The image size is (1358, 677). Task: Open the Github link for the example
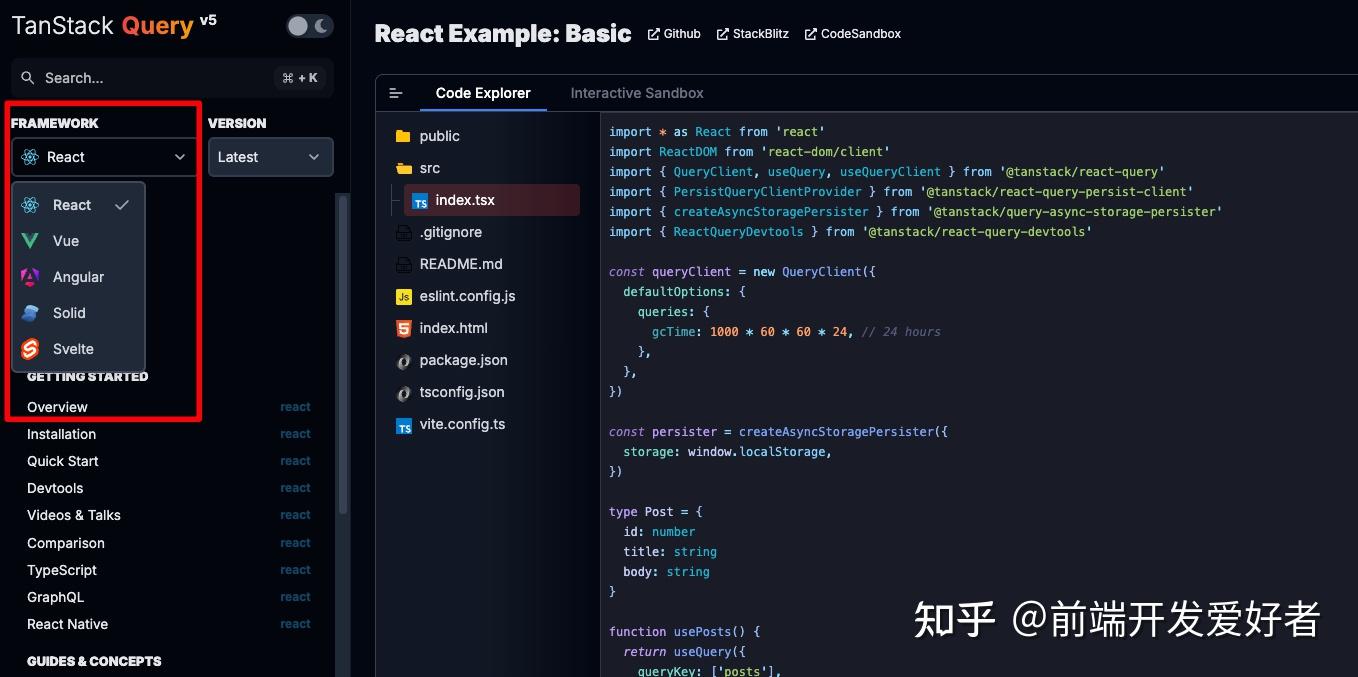click(674, 34)
